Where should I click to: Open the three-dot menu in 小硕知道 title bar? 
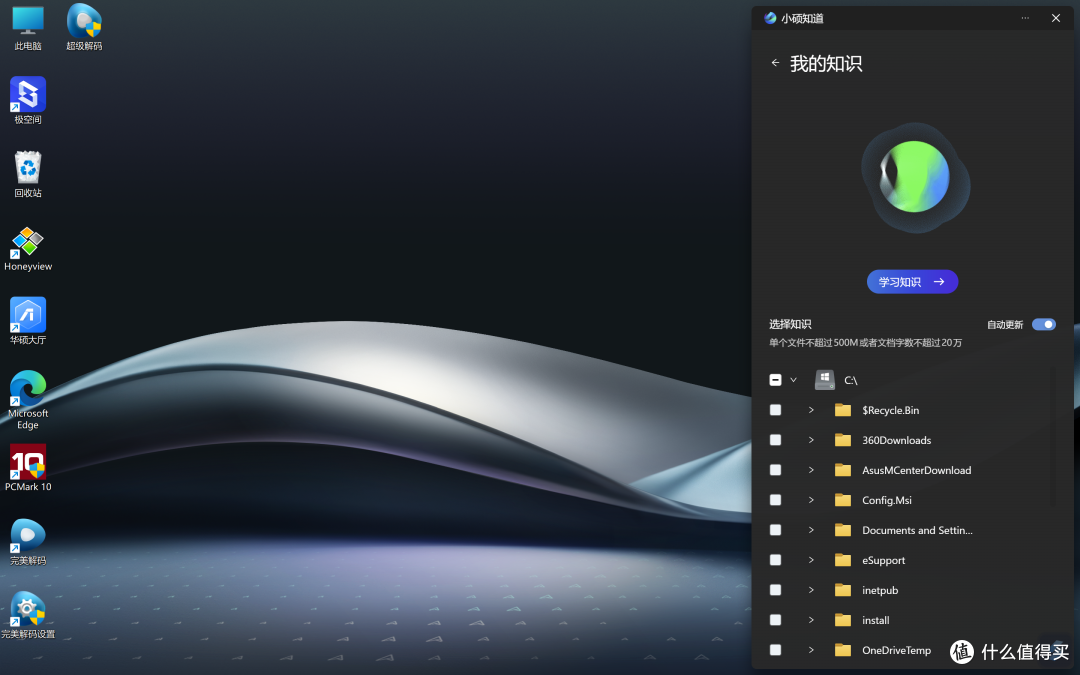(1025, 18)
